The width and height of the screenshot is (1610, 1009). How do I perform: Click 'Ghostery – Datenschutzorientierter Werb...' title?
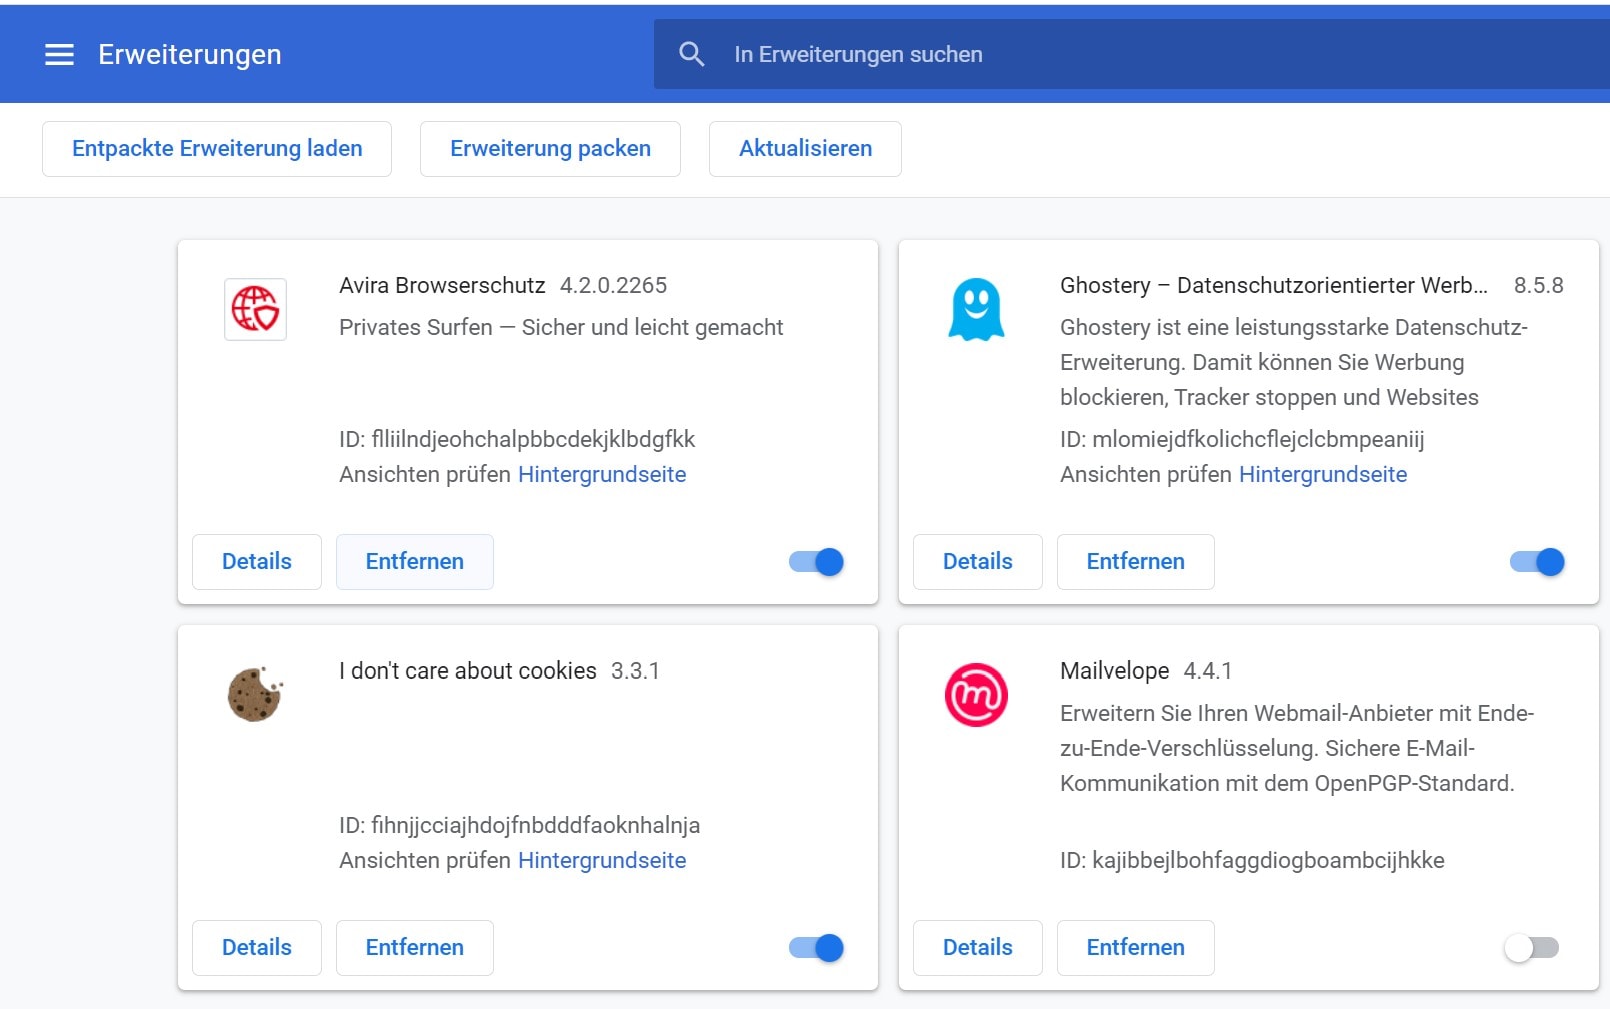(x=1274, y=285)
